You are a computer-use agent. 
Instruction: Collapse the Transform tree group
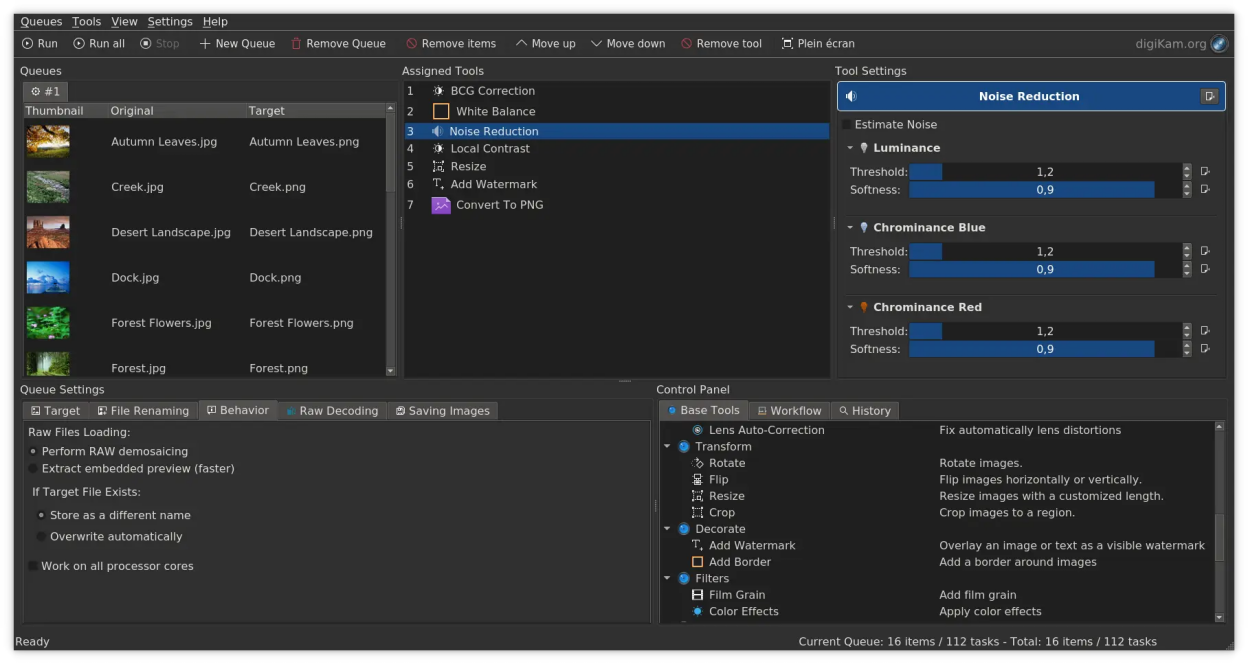667,447
